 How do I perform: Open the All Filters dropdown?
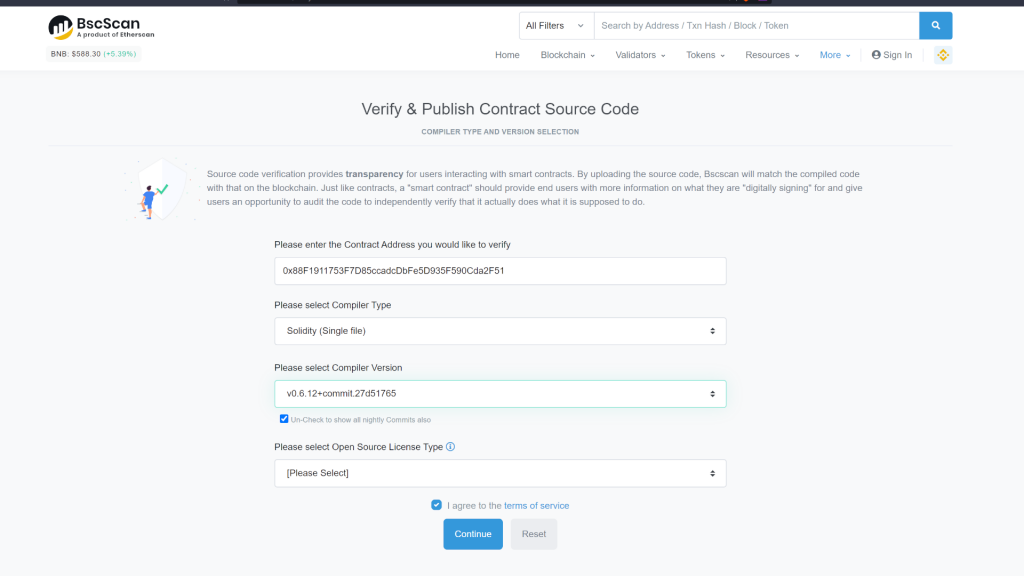tap(556, 25)
